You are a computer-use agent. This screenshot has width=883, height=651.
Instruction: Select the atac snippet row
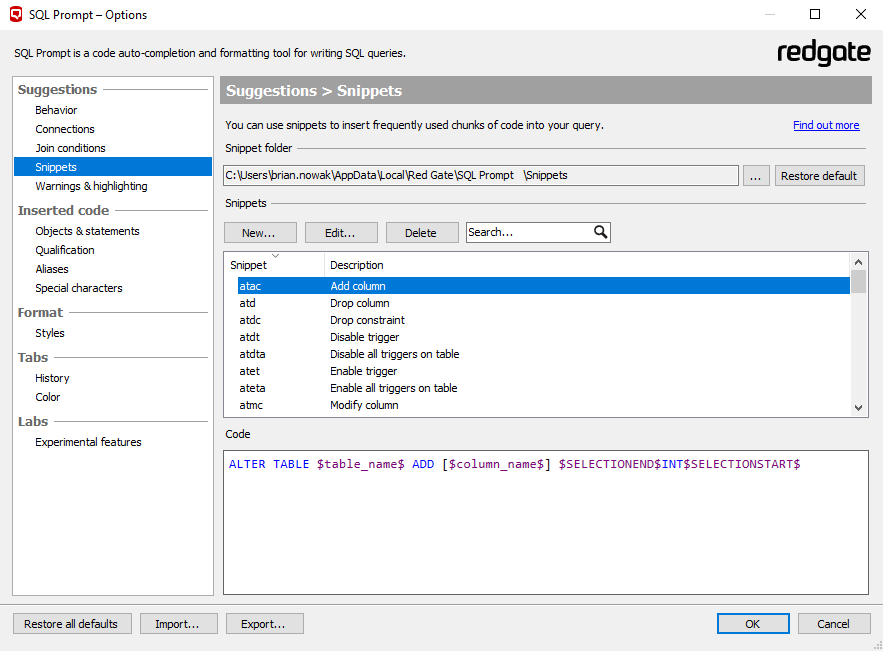[543, 286]
